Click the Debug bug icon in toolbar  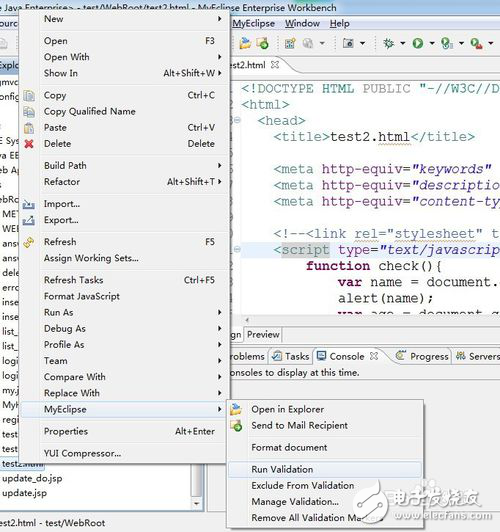388,43
